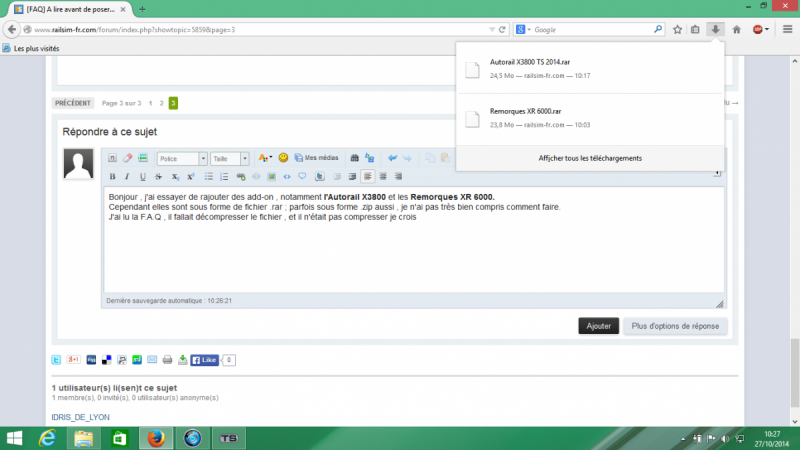Image resolution: width=800 pixels, height=450 pixels.
Task: Share the topic on Twitter
Action: click(57, 359)
